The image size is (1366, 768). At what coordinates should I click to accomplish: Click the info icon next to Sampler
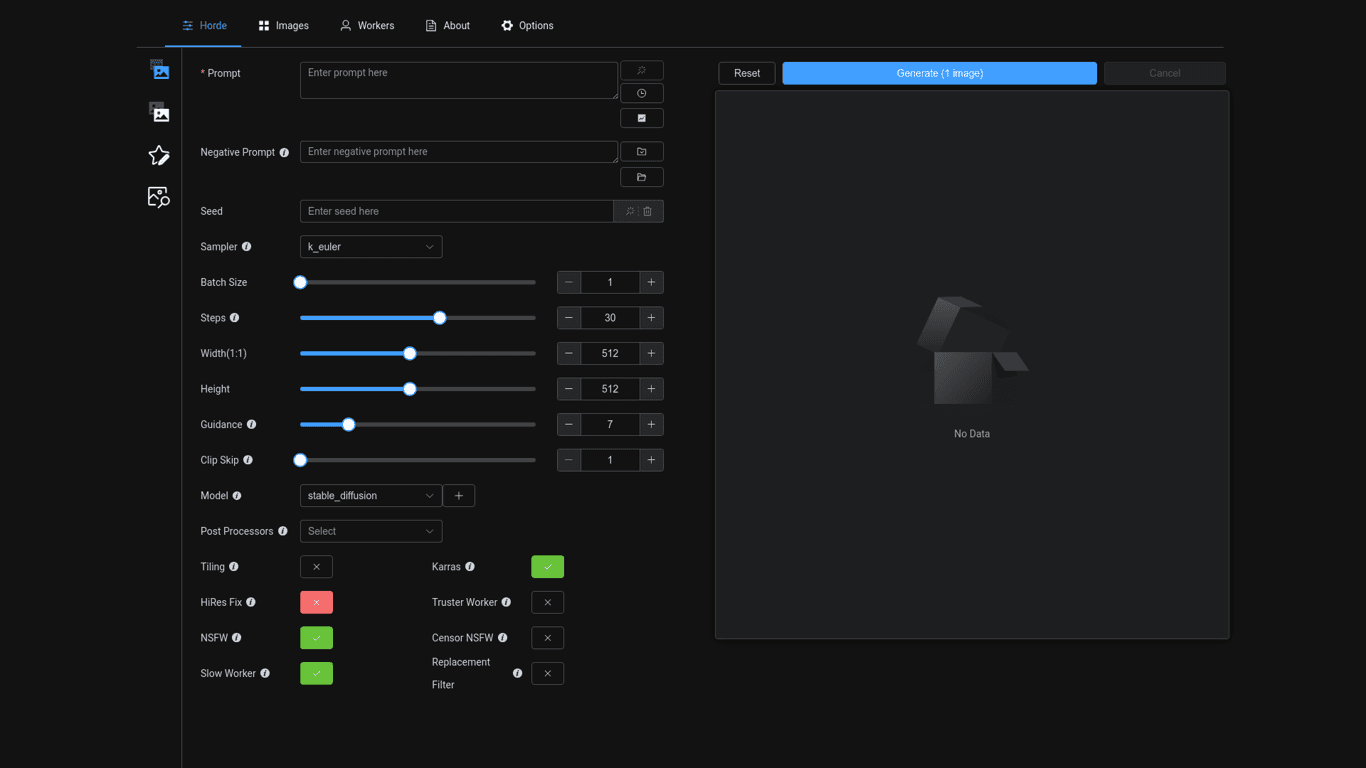click(x=247, y=247)
